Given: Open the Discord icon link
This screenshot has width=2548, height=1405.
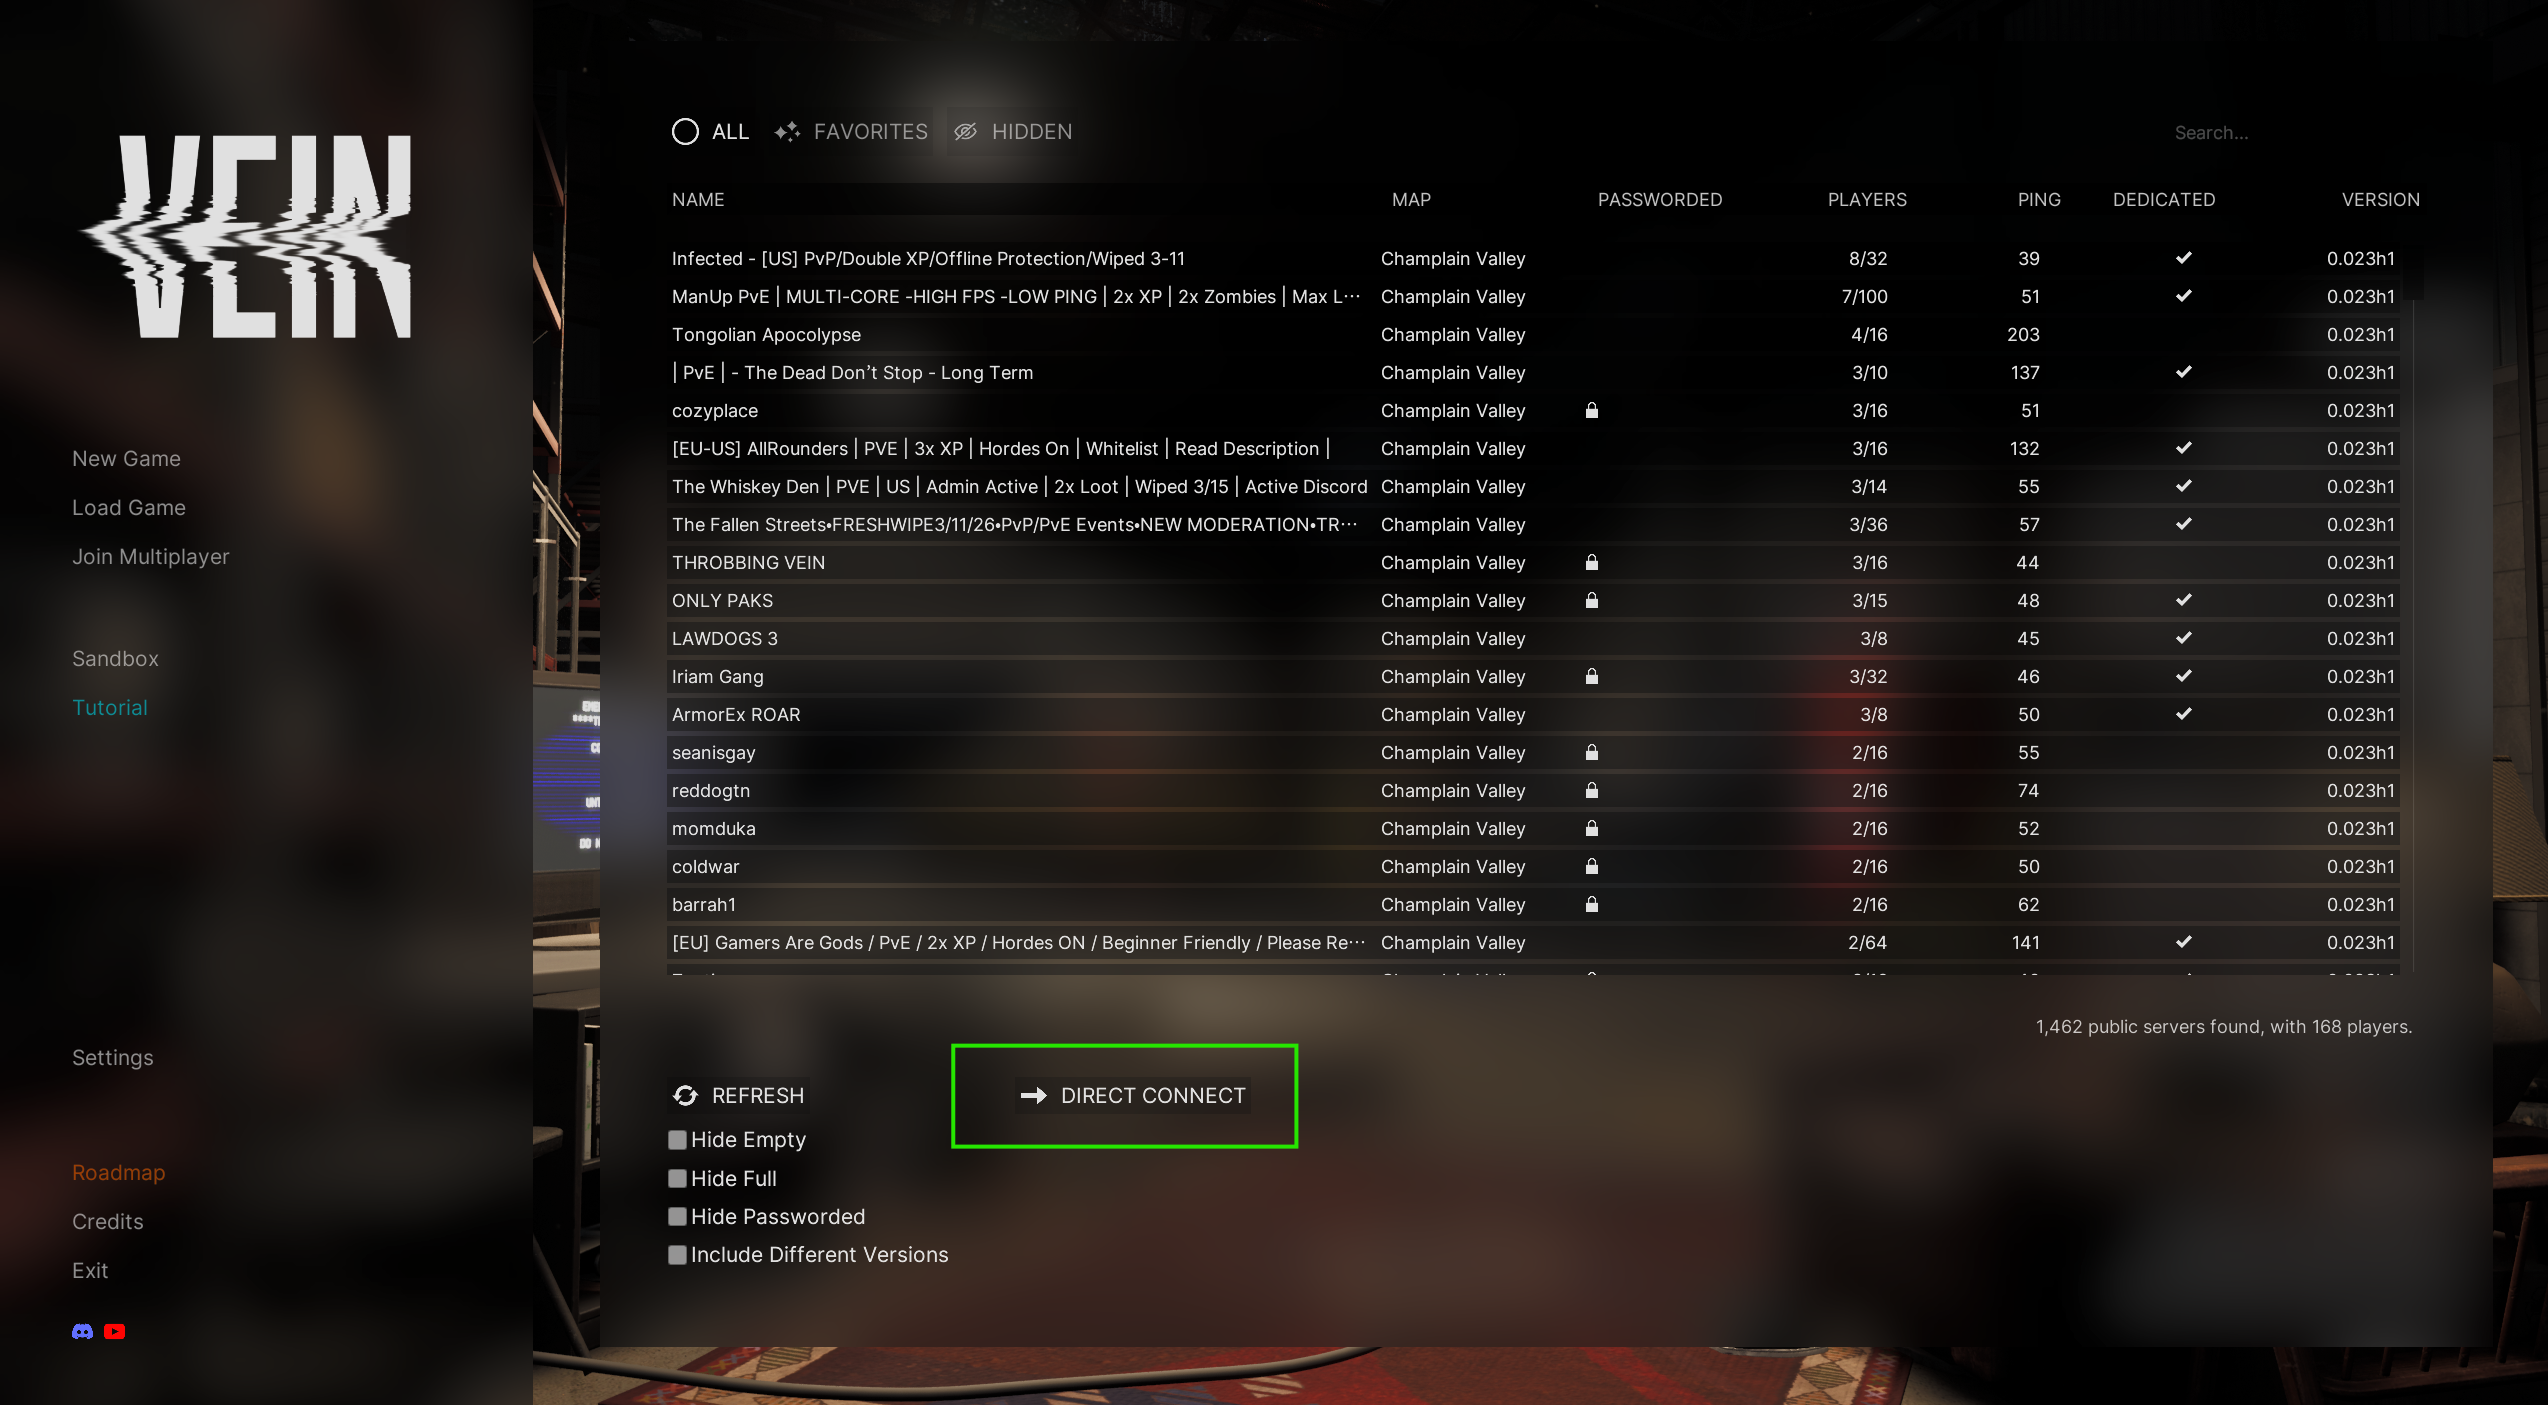Looking at the screenshot, I should [83, 1331].
